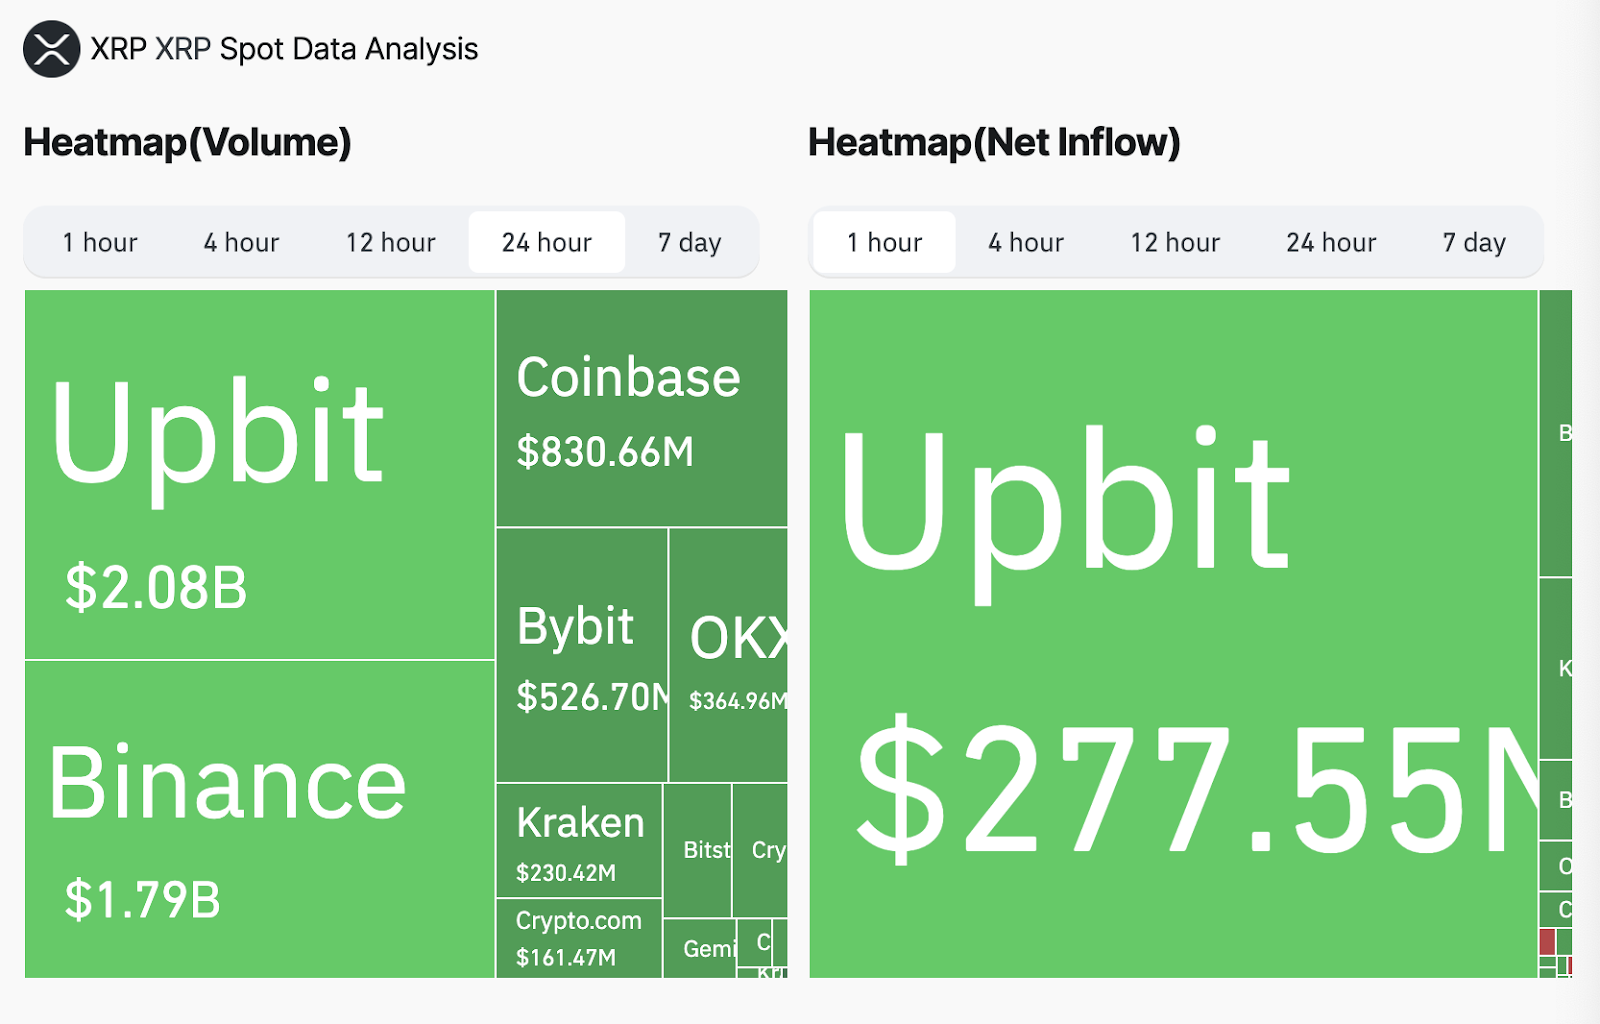
Task: Click the Upbit $277.55M net inflow tile
Action: pos(1173,634)
